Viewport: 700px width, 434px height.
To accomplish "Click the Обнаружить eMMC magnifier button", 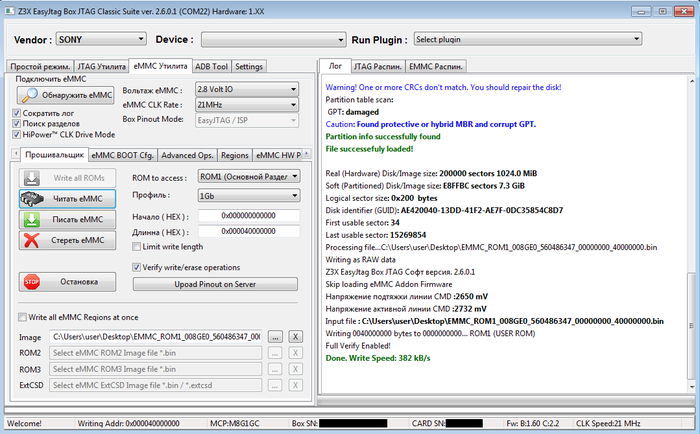I will click(66, 95).
